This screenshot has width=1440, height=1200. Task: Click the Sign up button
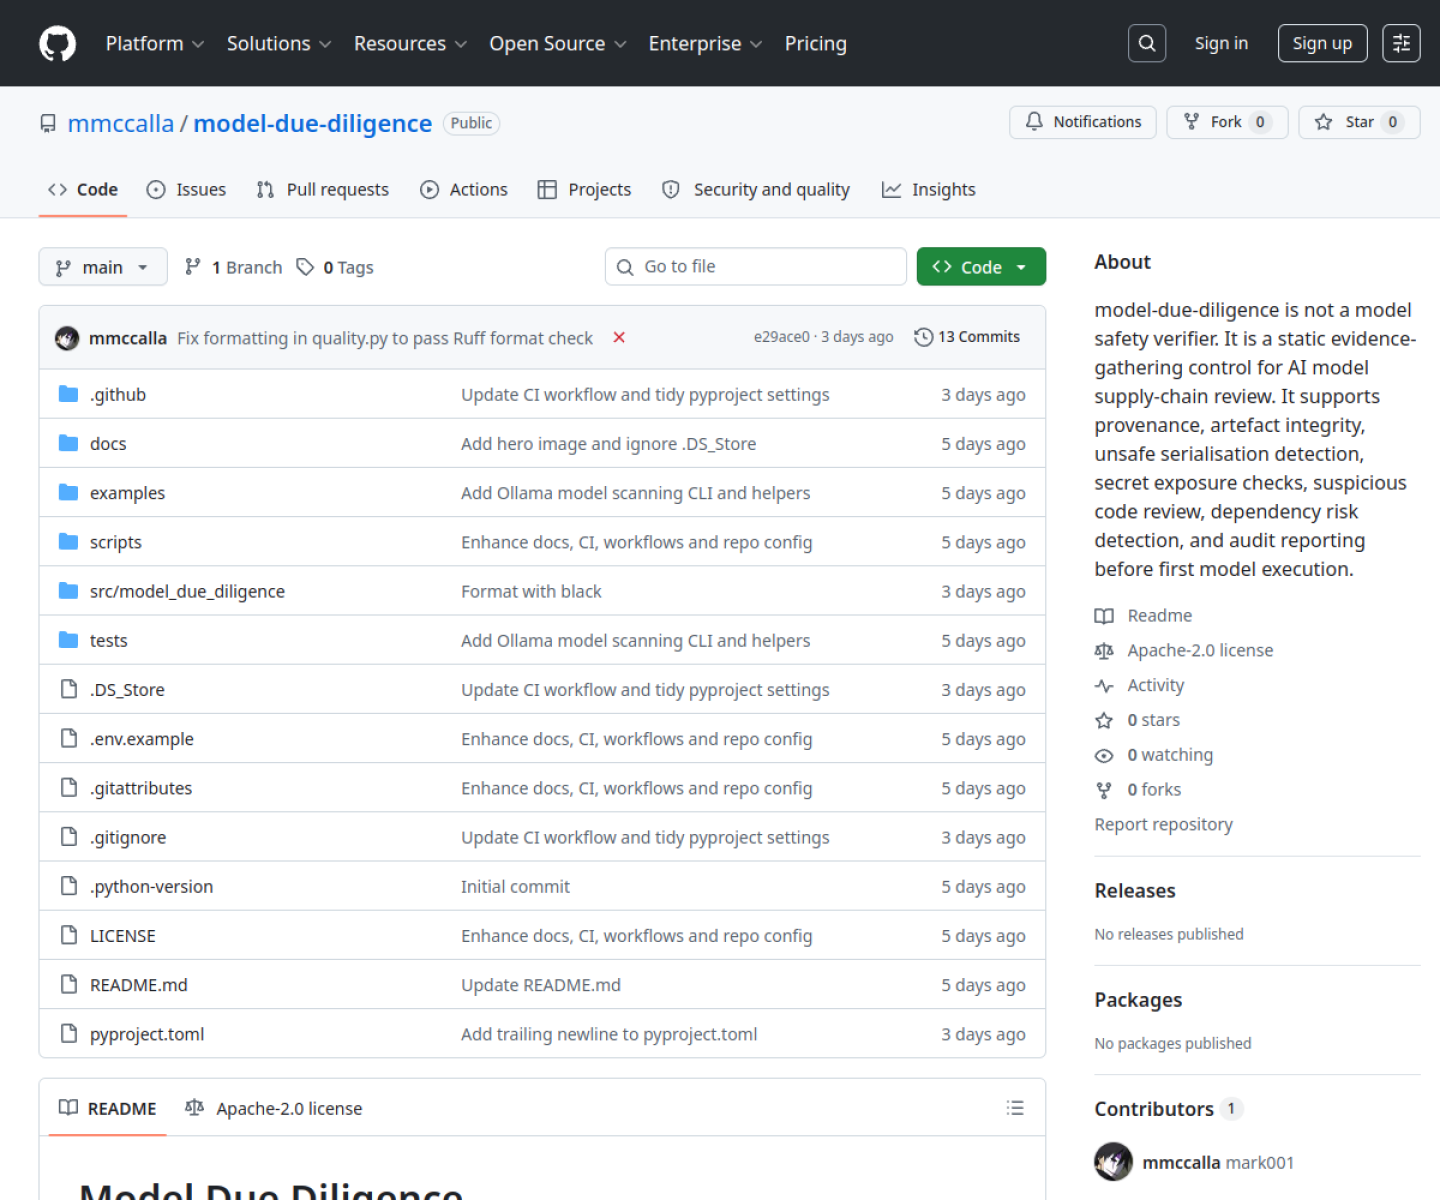tap(1322, 43)
